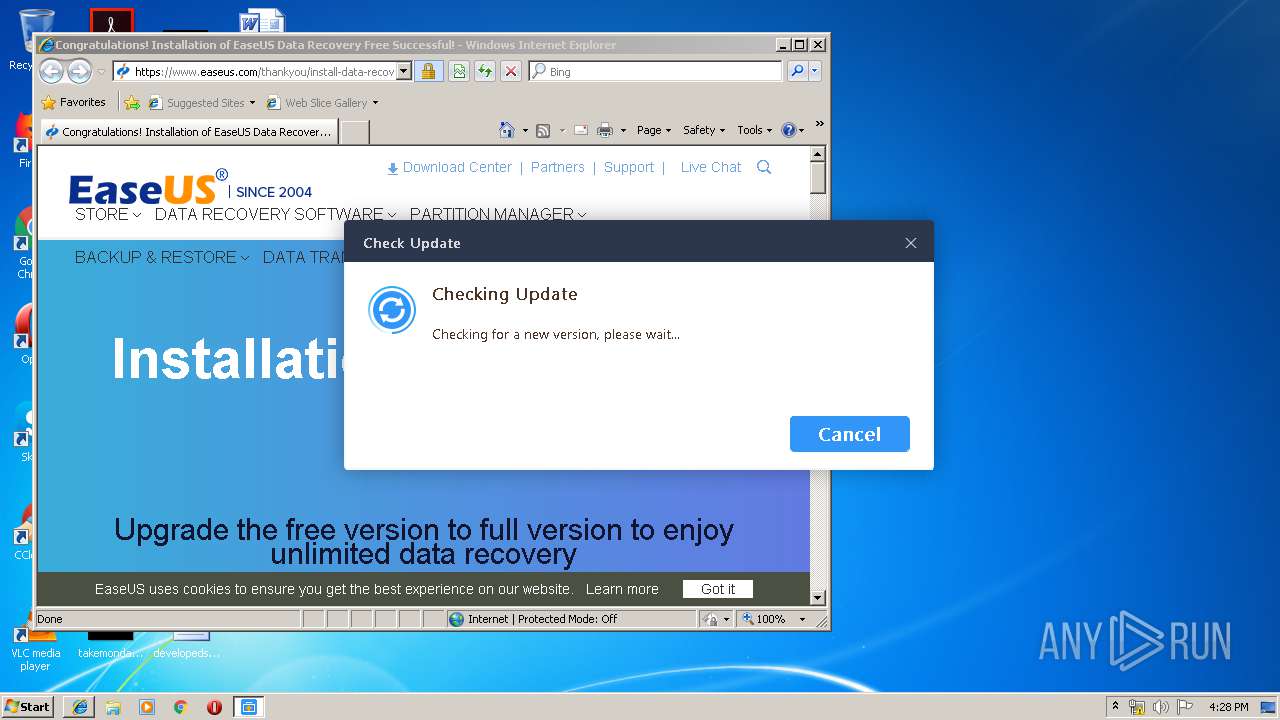Click the security lock icon
The image size is (1280, 720).
point(428,71)
